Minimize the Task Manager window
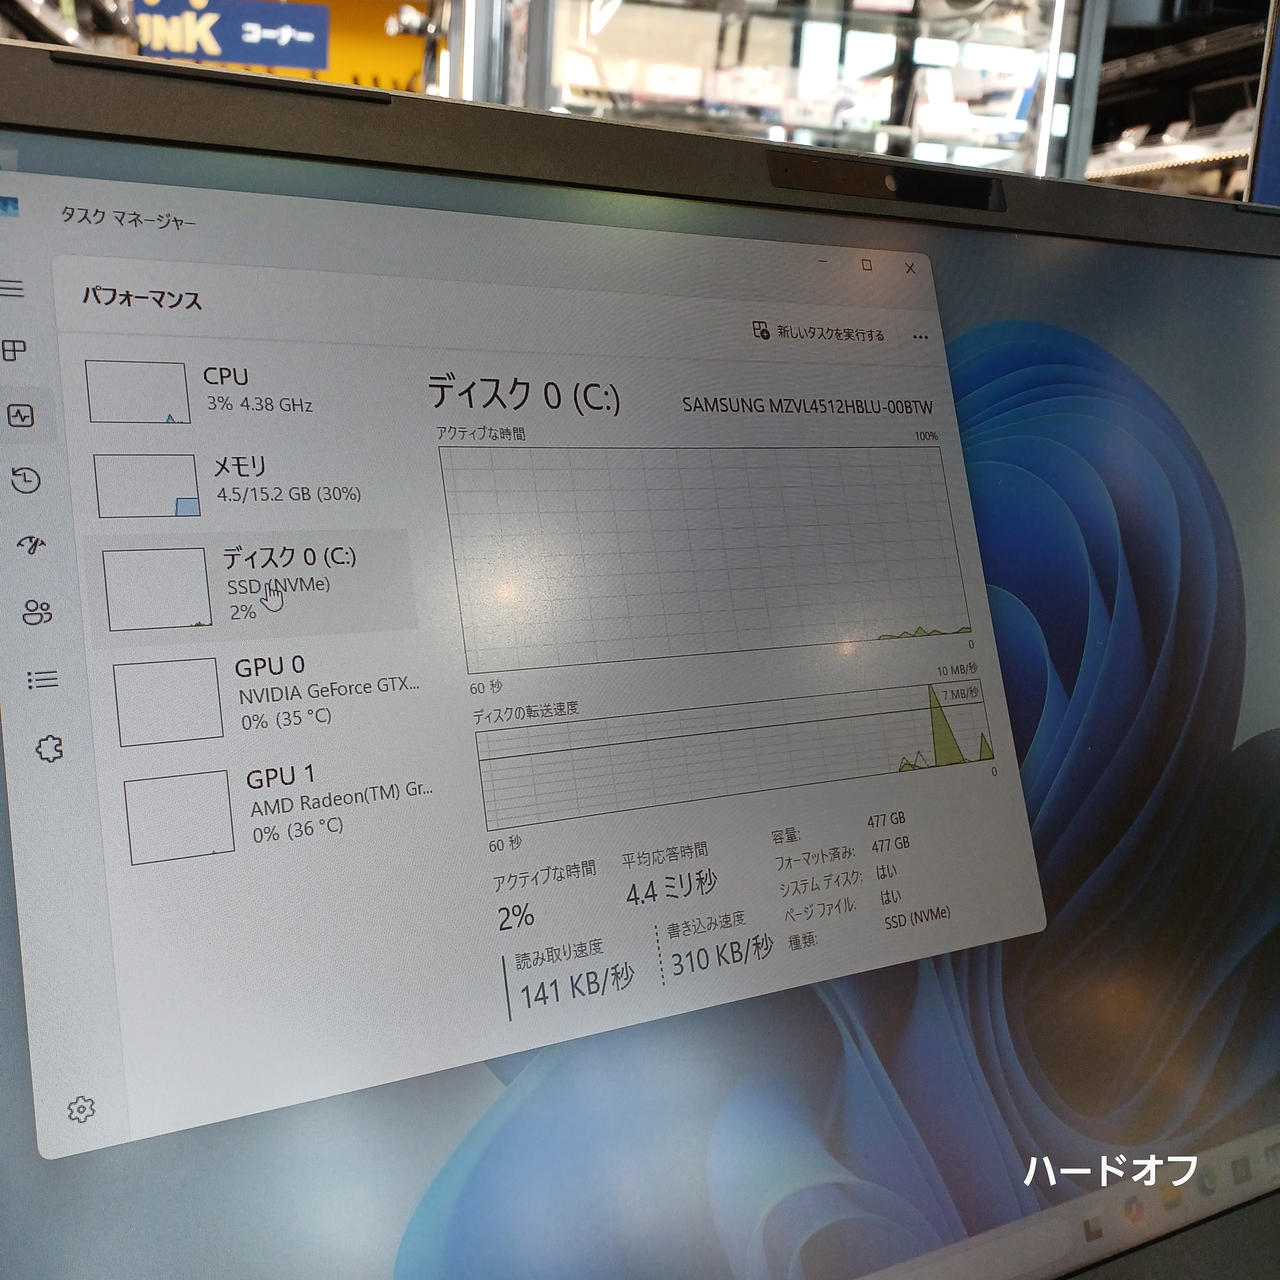Image resolution: width=1280 pixels, height=1280 pixels. [x=823, y=262]
